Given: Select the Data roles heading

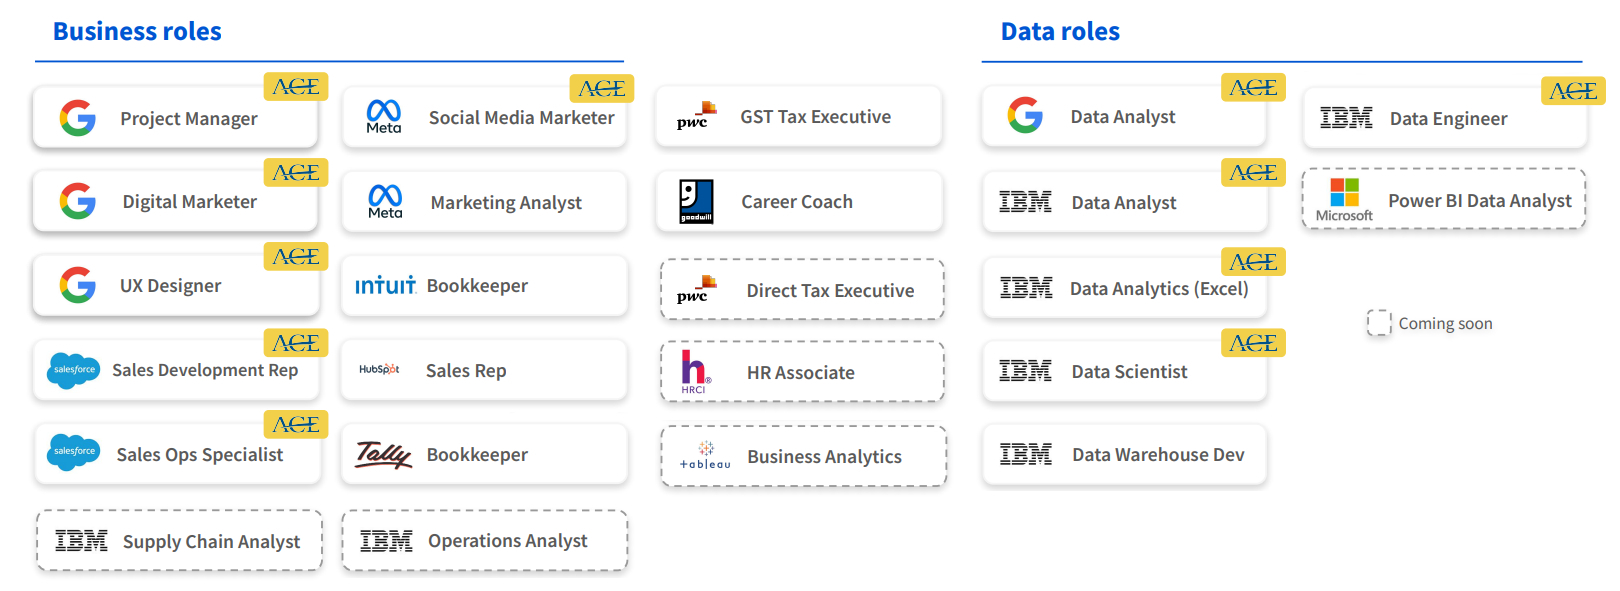Looking at the screenshot, I should [1060, 32].
